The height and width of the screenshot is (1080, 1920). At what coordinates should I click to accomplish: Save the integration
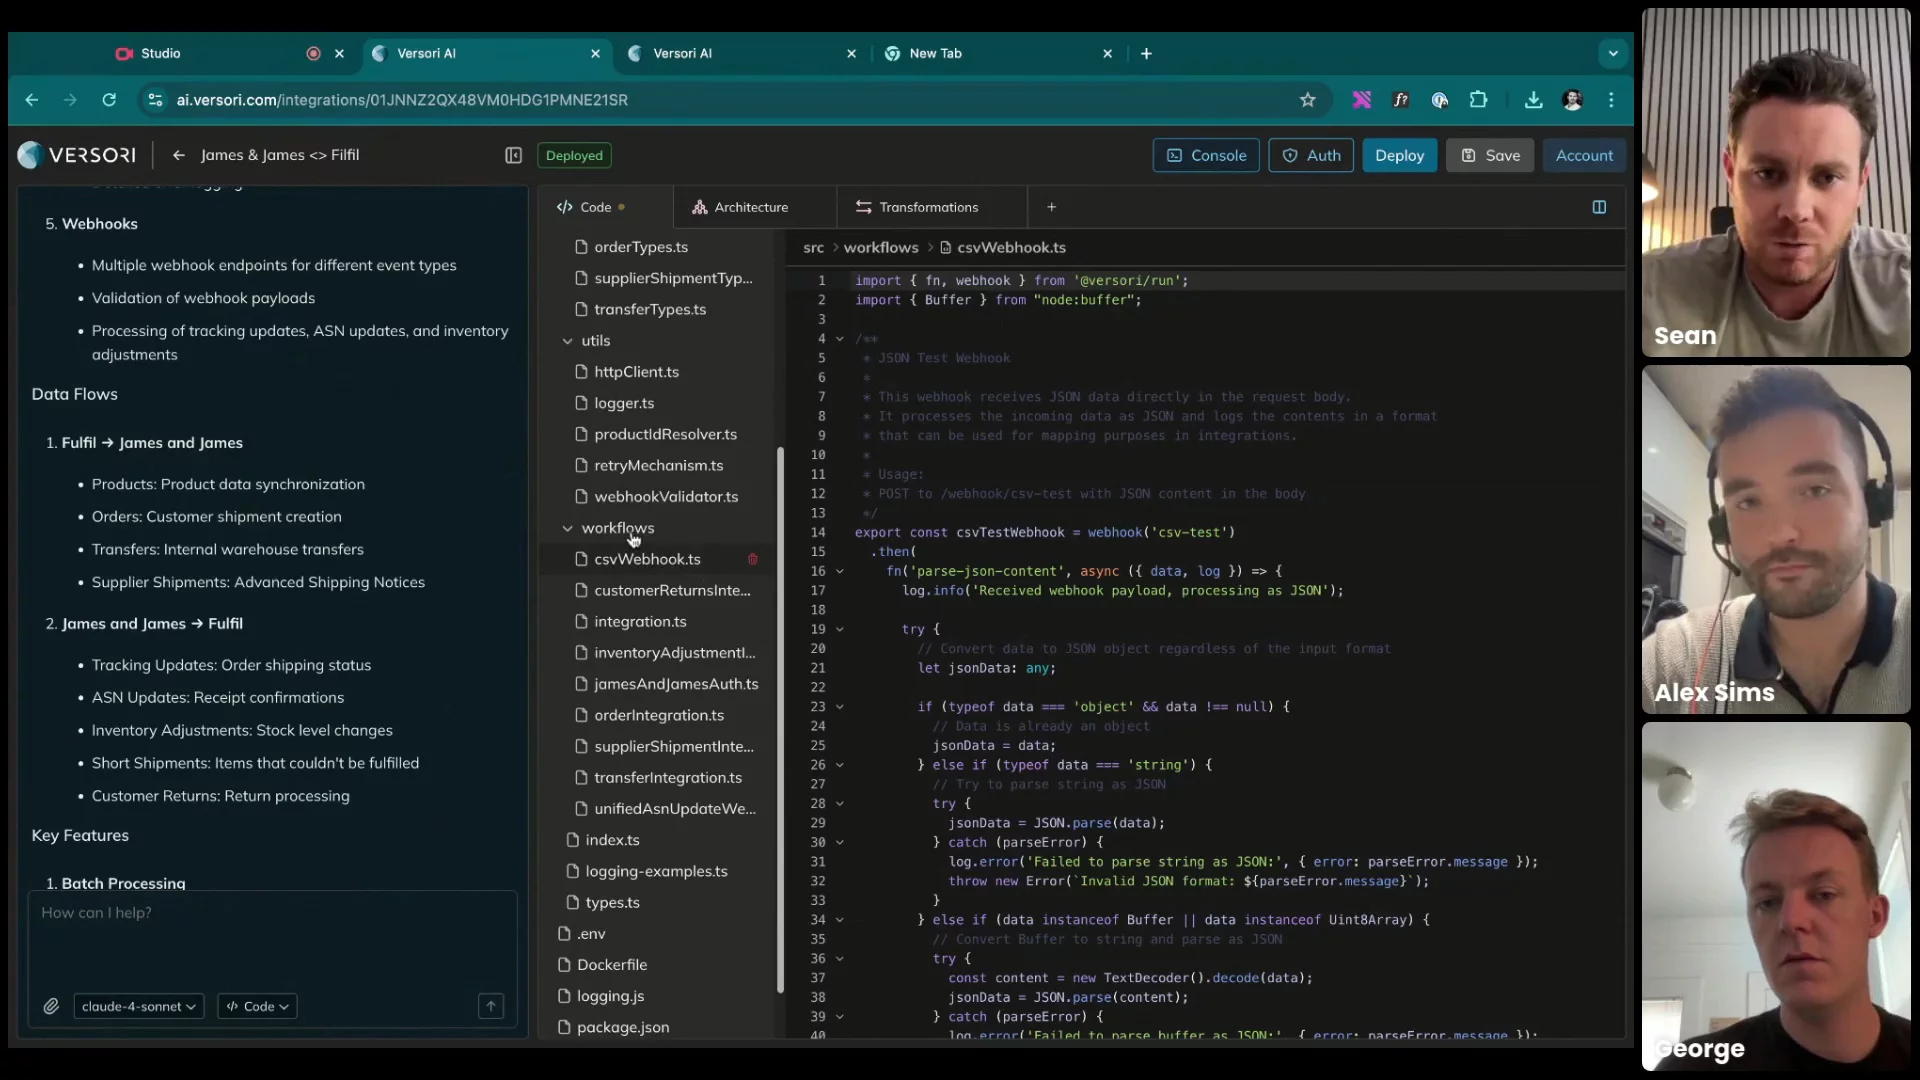[1490, 155]
